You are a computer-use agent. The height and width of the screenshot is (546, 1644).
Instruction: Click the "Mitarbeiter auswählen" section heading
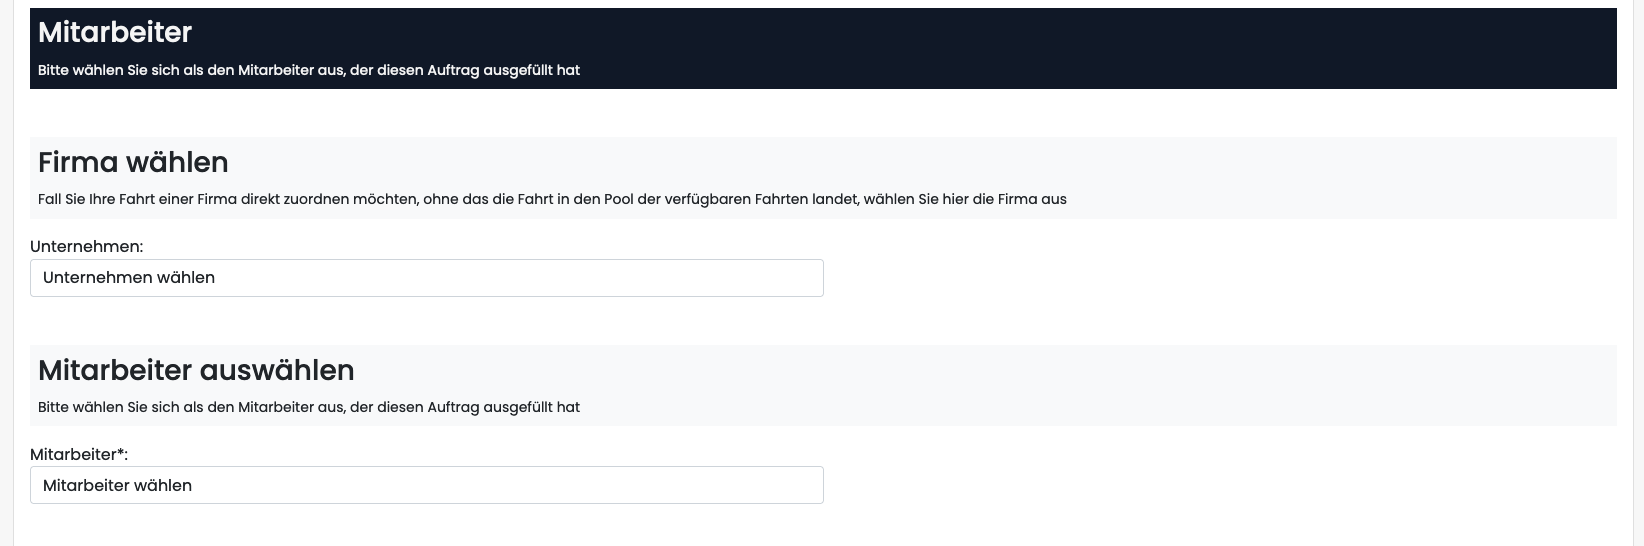tap(196, 370)
